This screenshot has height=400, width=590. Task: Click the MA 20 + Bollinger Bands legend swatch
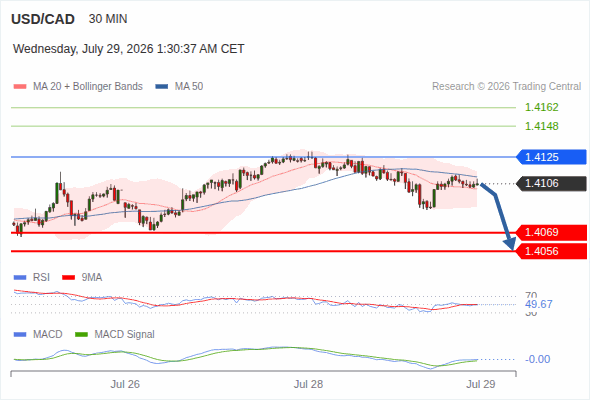pos(20,87)
